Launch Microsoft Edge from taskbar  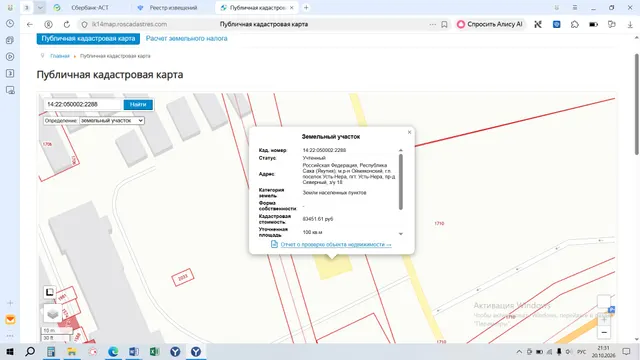(113, 351)
